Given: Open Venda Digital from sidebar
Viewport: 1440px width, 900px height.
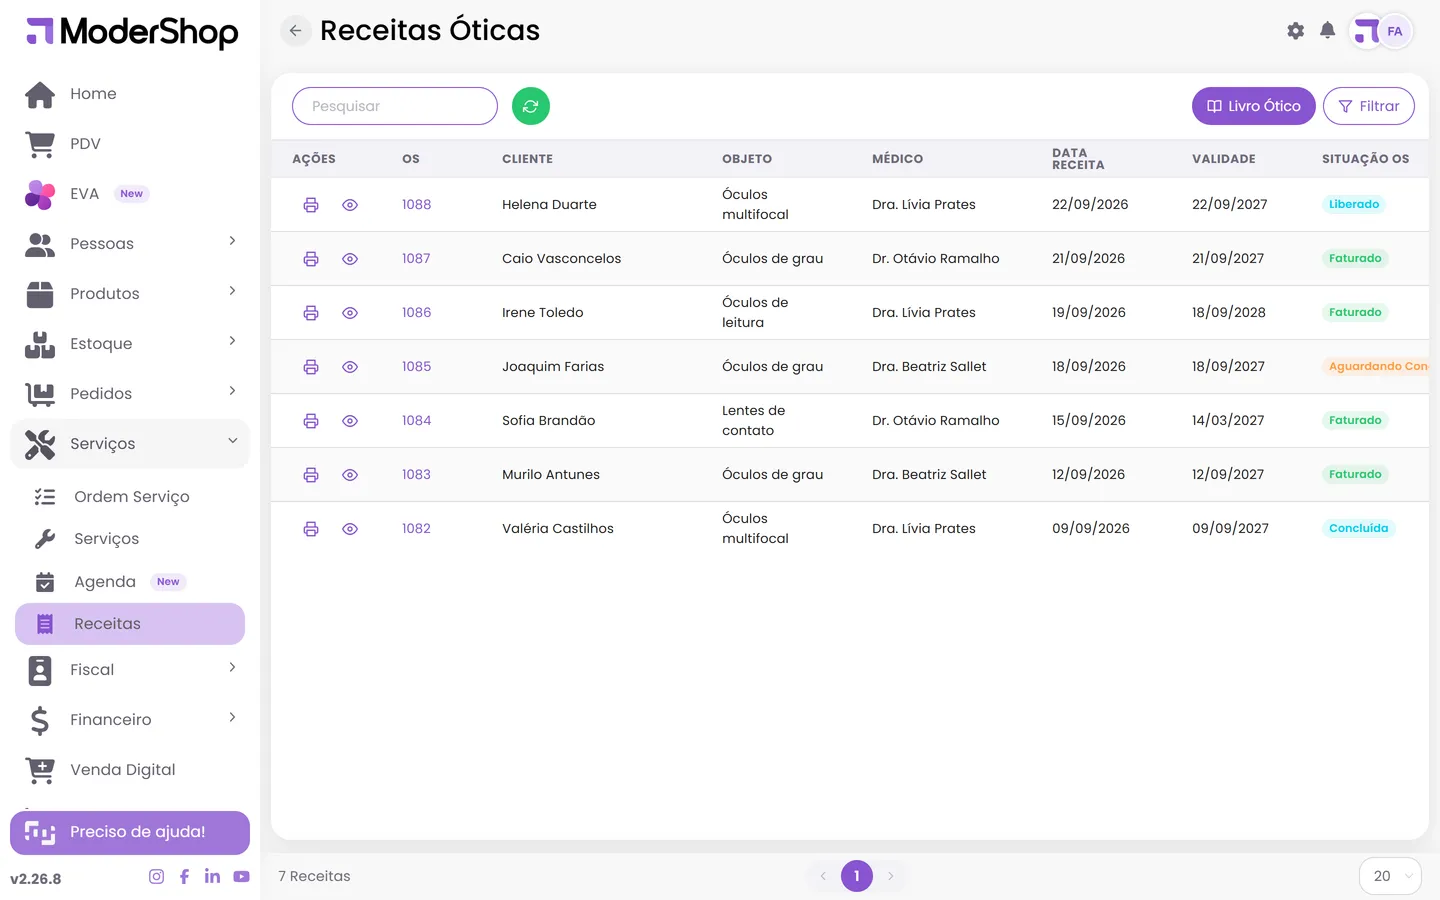Looking at the screenshot, I should 130,770.
